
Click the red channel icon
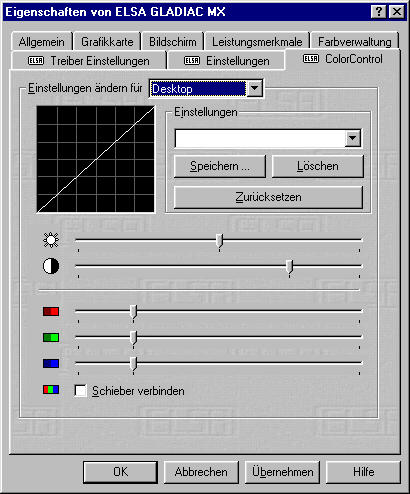51,311
